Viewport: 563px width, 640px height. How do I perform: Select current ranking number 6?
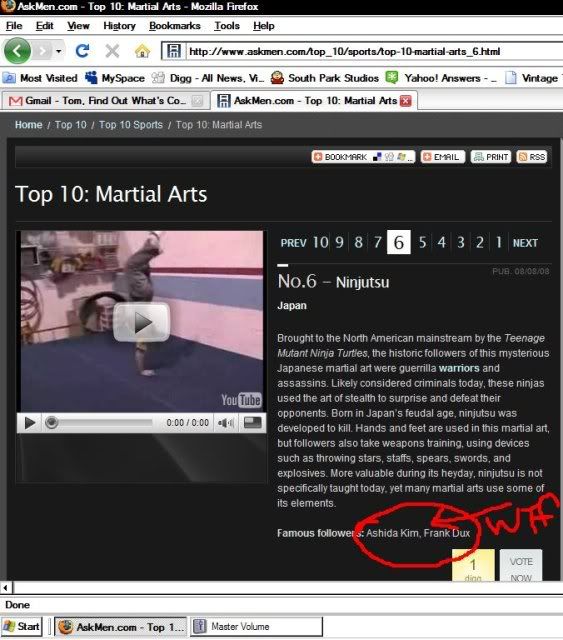pos(399,242)
